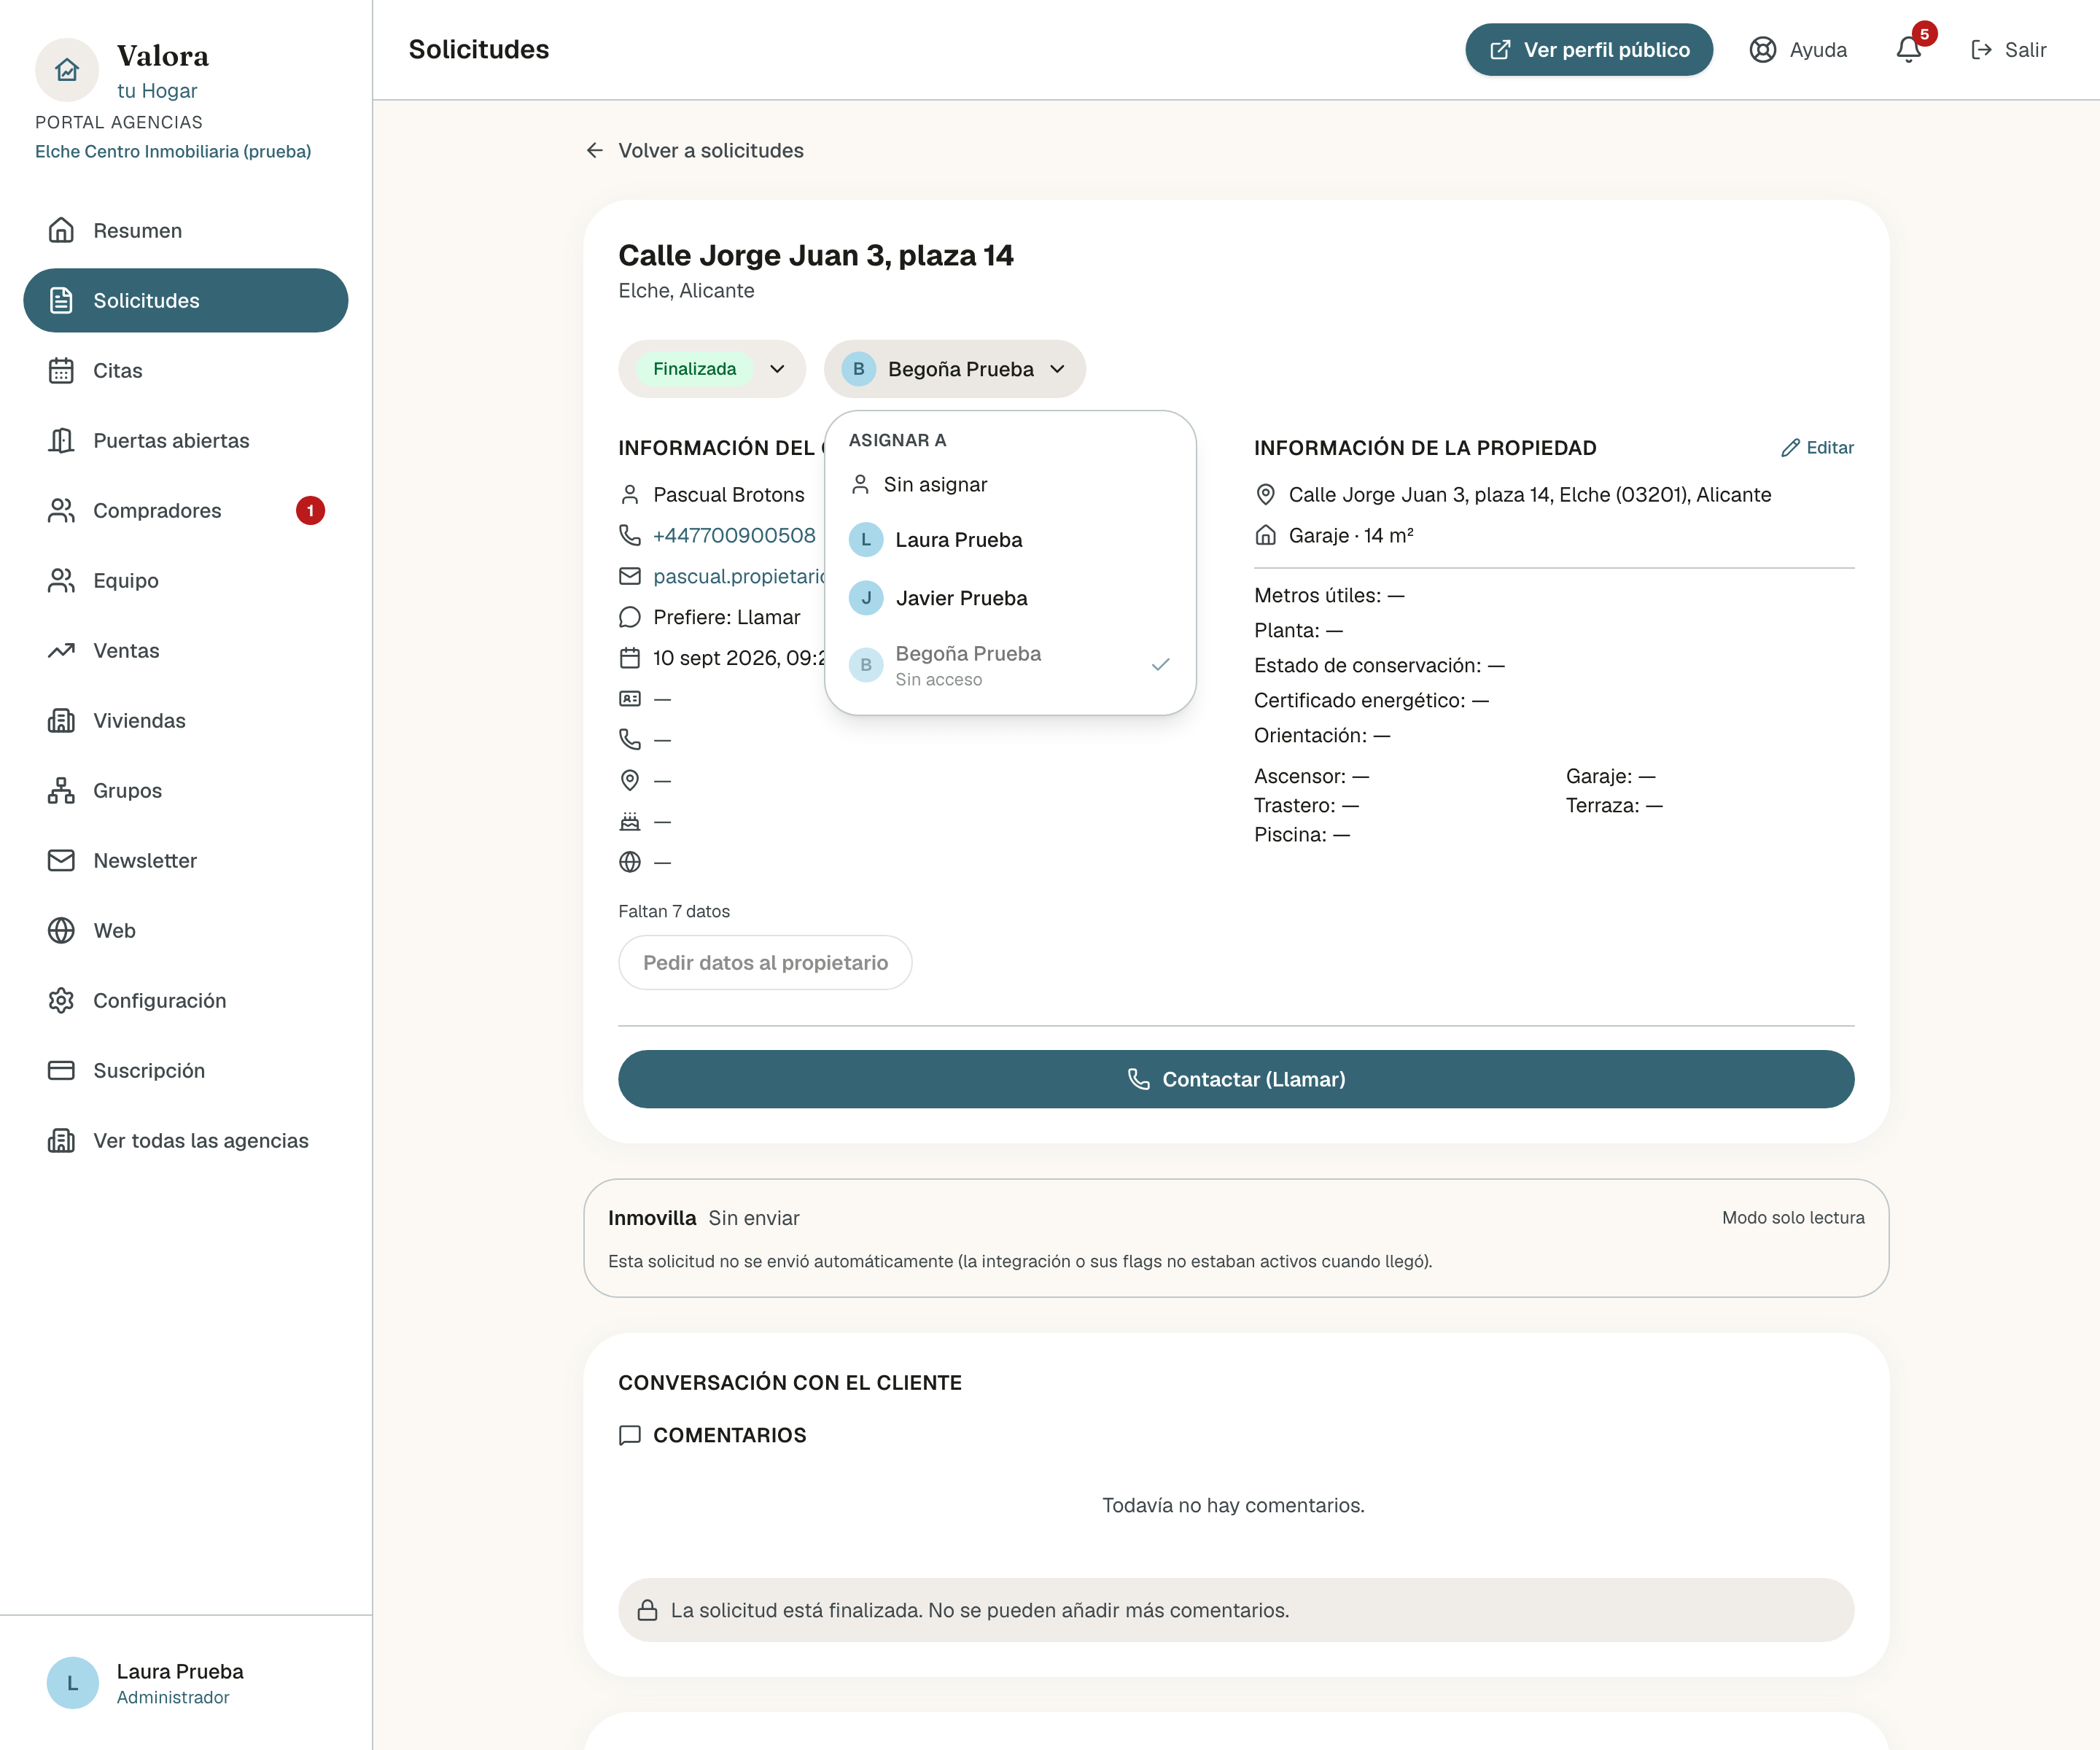Click the 'Faltan 7 datos' text
2100x1750 pixels.
click(674, 911)
